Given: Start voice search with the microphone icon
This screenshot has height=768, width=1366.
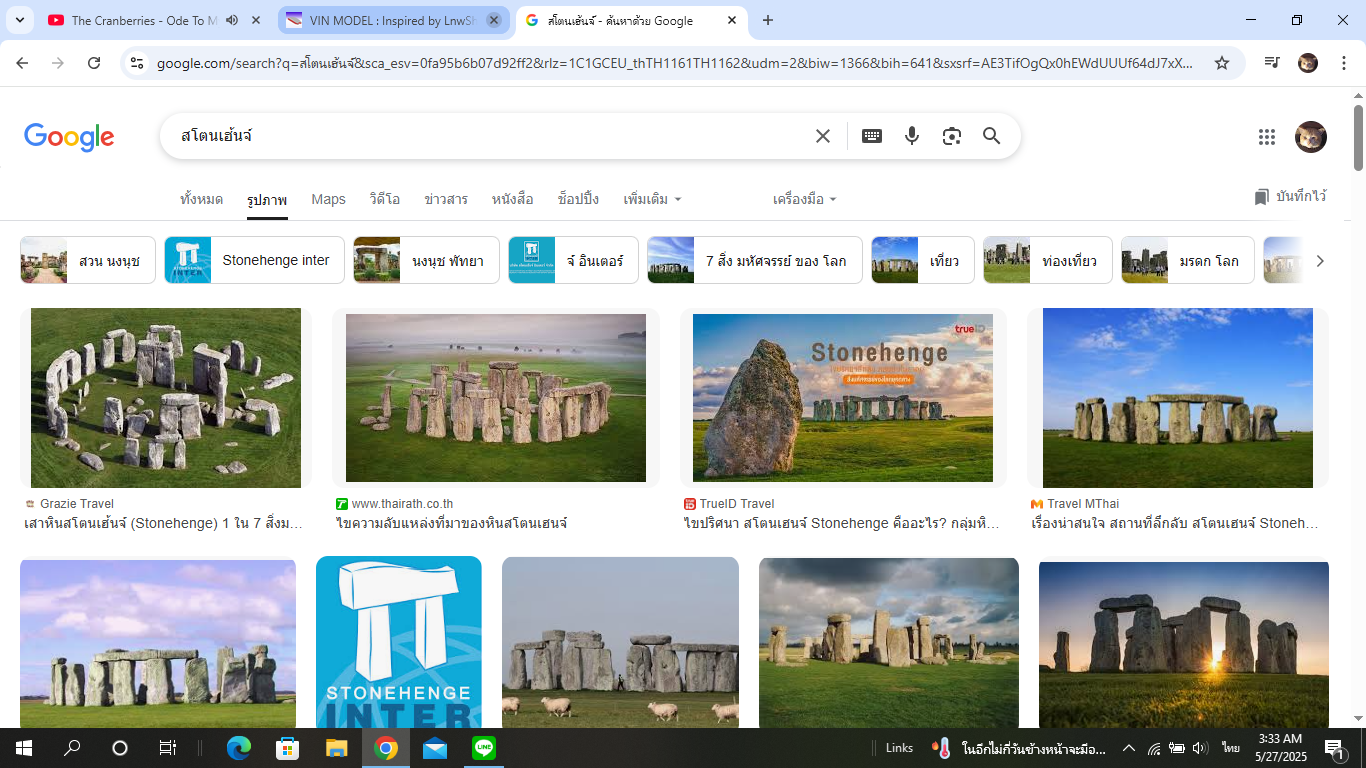Looking at the screenshot, I should [x=911, y=136].
